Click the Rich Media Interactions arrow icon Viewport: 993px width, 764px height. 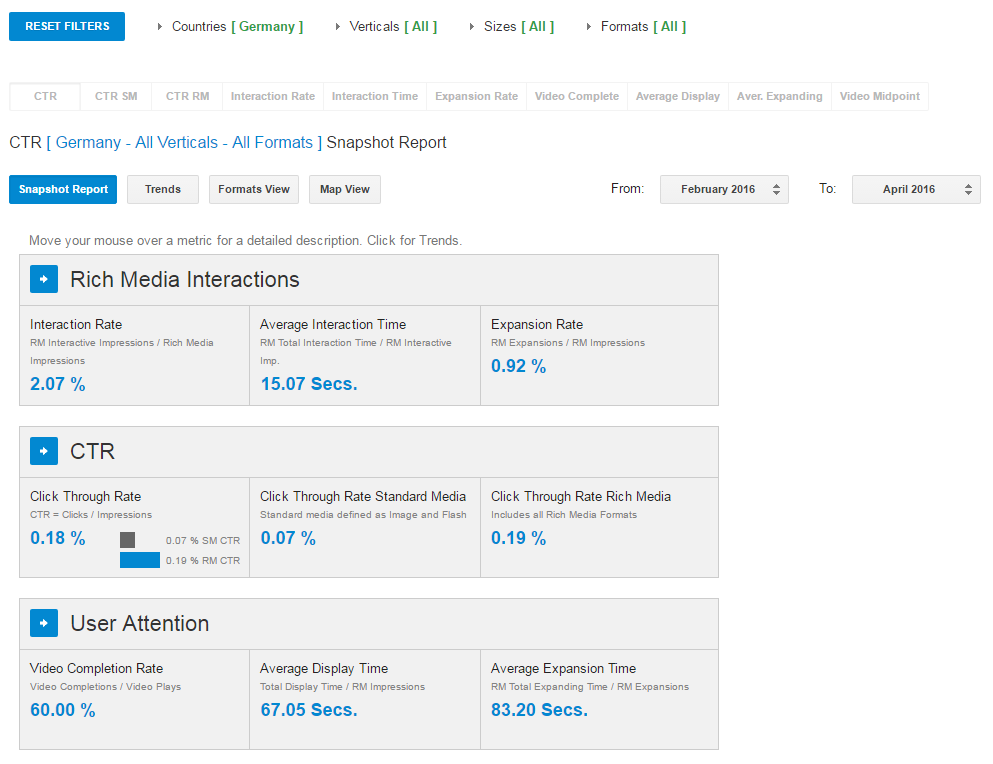click(44, 279)
